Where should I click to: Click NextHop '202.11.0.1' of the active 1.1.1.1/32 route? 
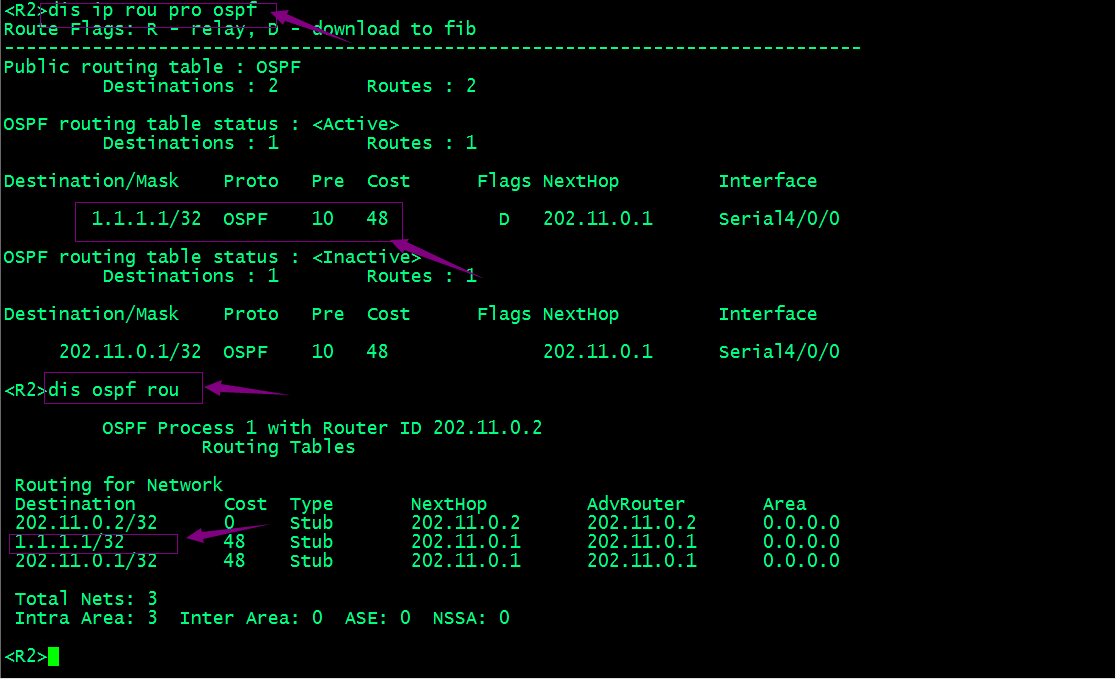(598, 219)
